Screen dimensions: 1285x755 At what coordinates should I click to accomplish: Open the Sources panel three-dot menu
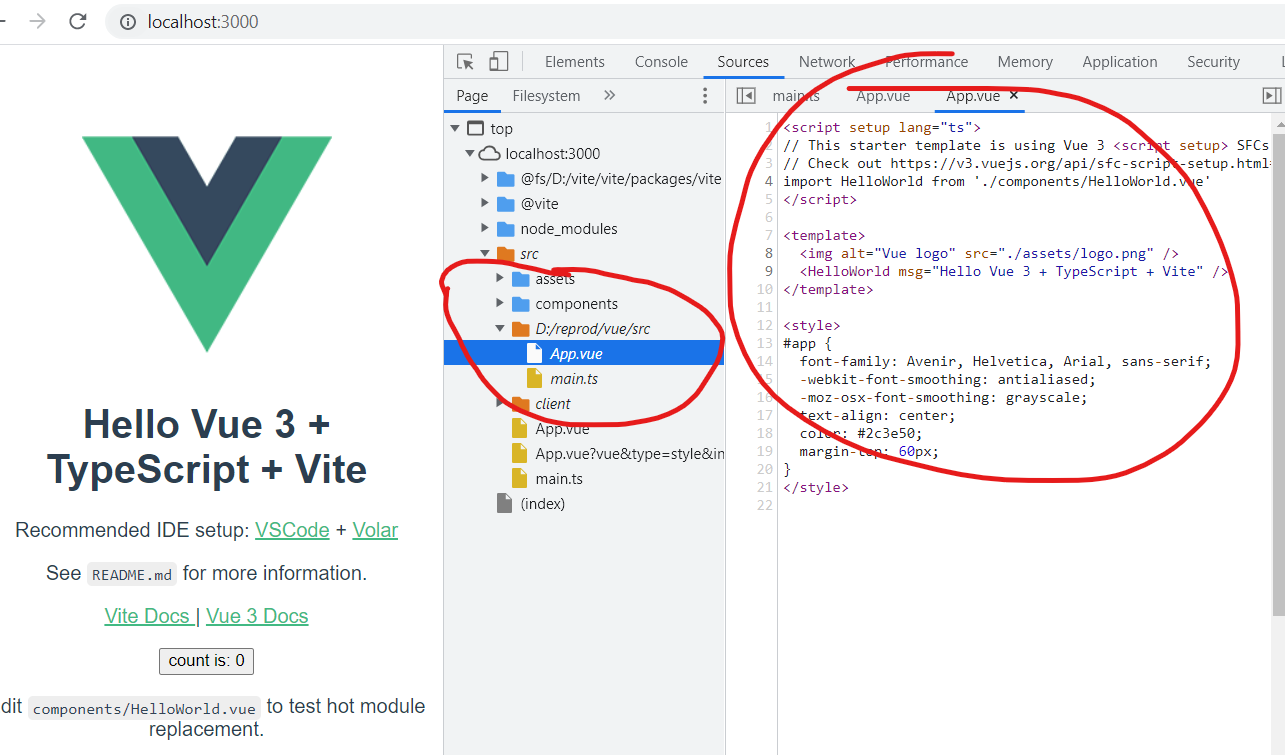704,96
